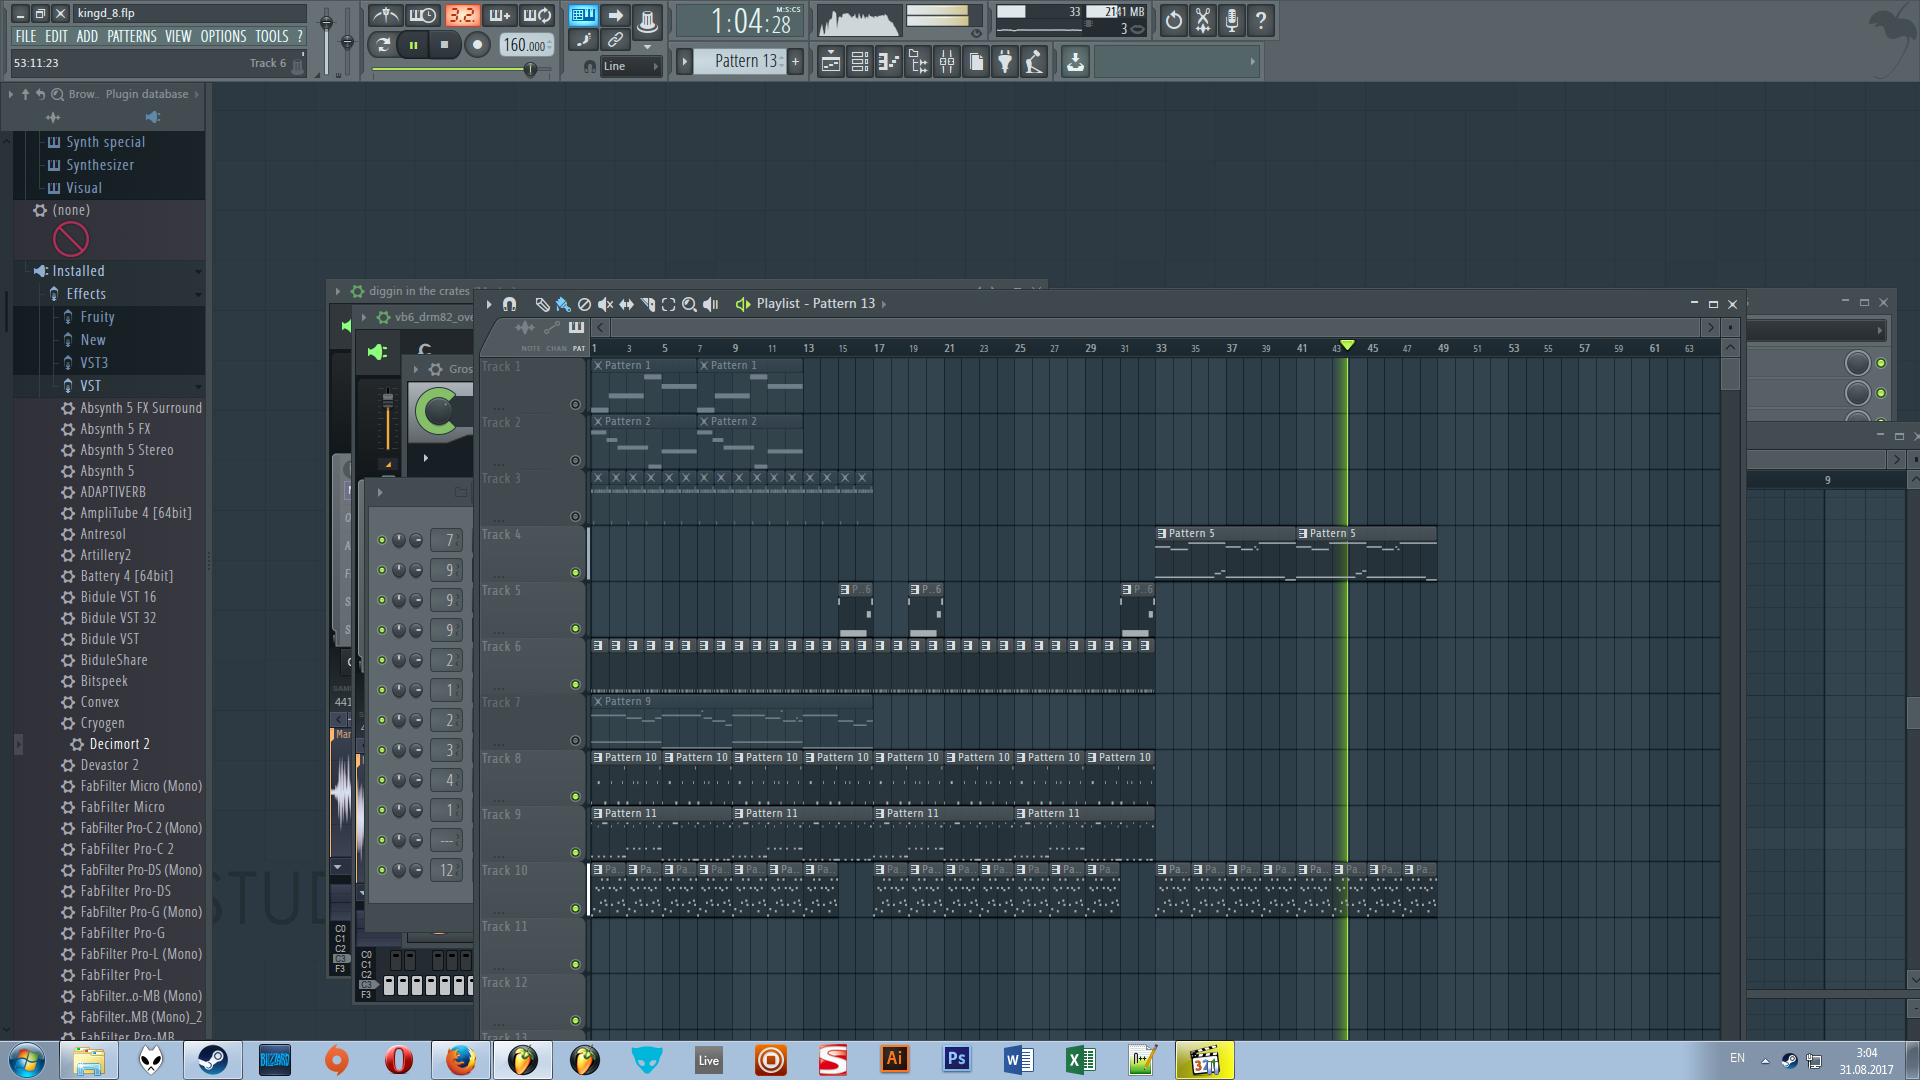Adjust the song position slider
Image resolution: width=1920 pixels, height=1080 pixels.
coord(460,69)
